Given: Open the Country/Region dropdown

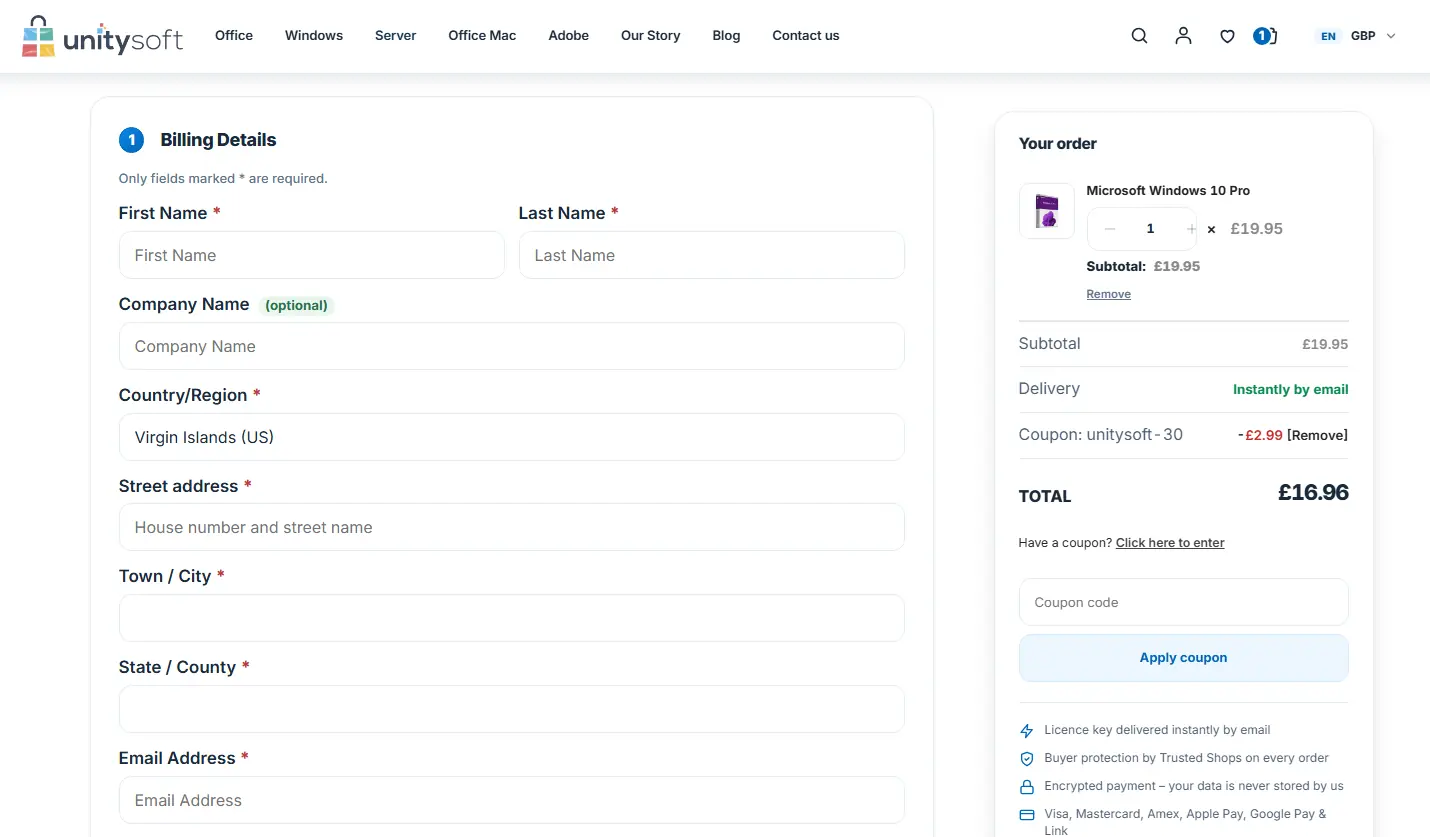Looking at the screenshot, I should click(511, 437).
